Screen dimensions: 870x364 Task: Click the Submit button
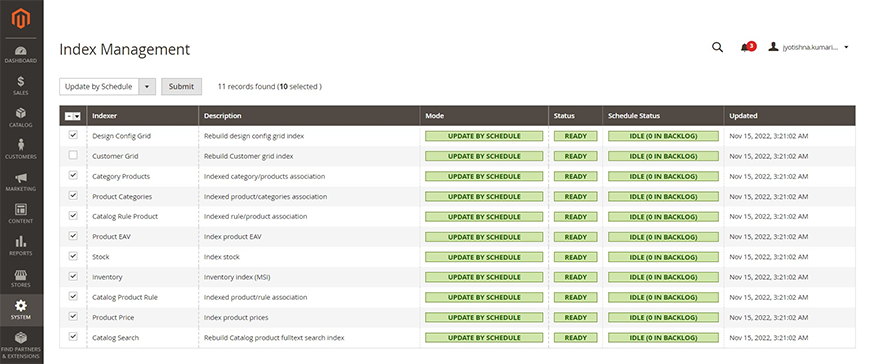(181, 87)
